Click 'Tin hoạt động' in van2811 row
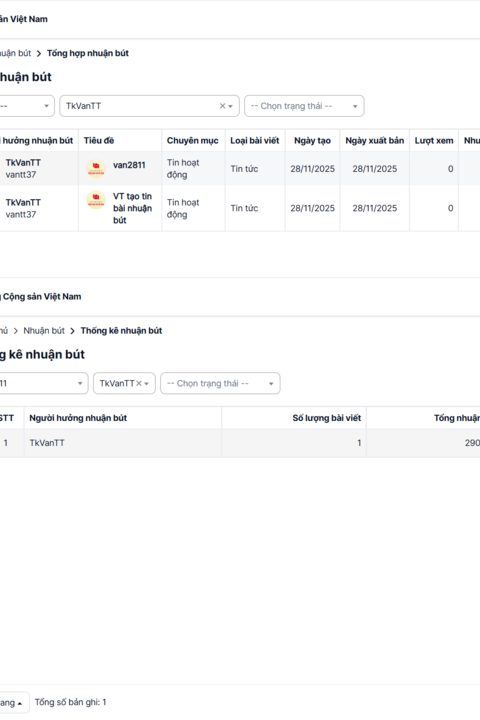 pyautogui.click(x=183, y=169)
